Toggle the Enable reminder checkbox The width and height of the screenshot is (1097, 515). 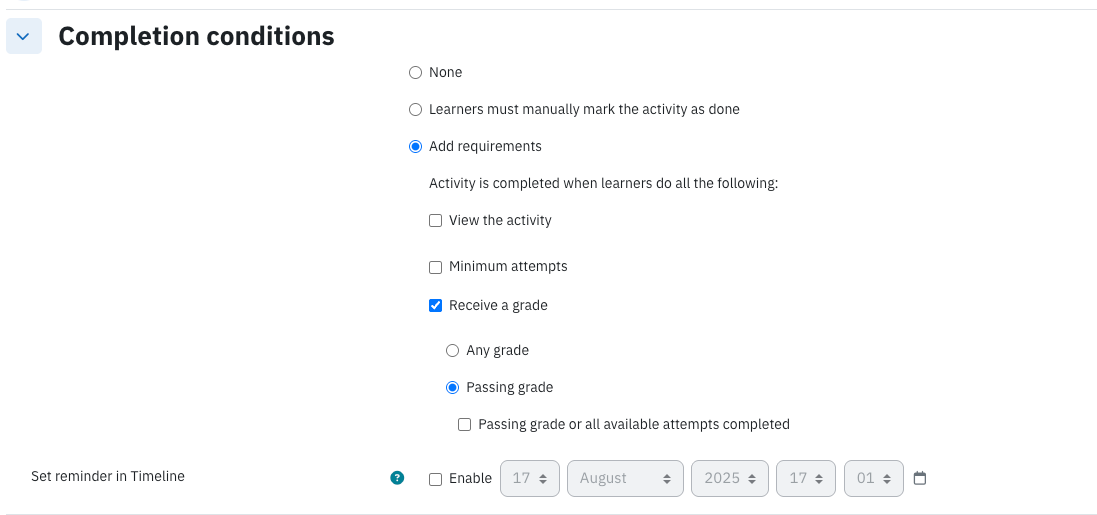[435, 479]
